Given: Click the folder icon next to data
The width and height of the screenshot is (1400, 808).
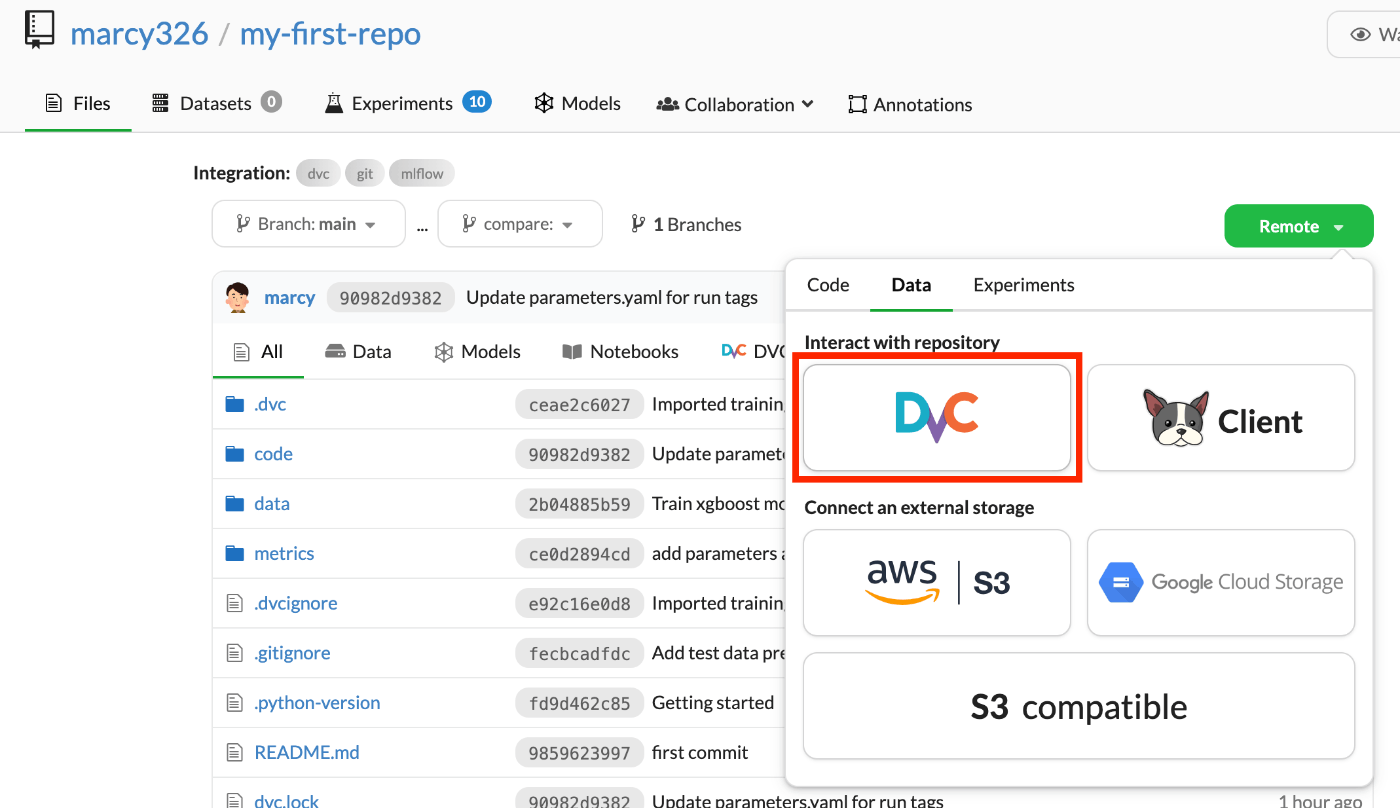Looking at the screenshot, I should (x=235, y=503).
